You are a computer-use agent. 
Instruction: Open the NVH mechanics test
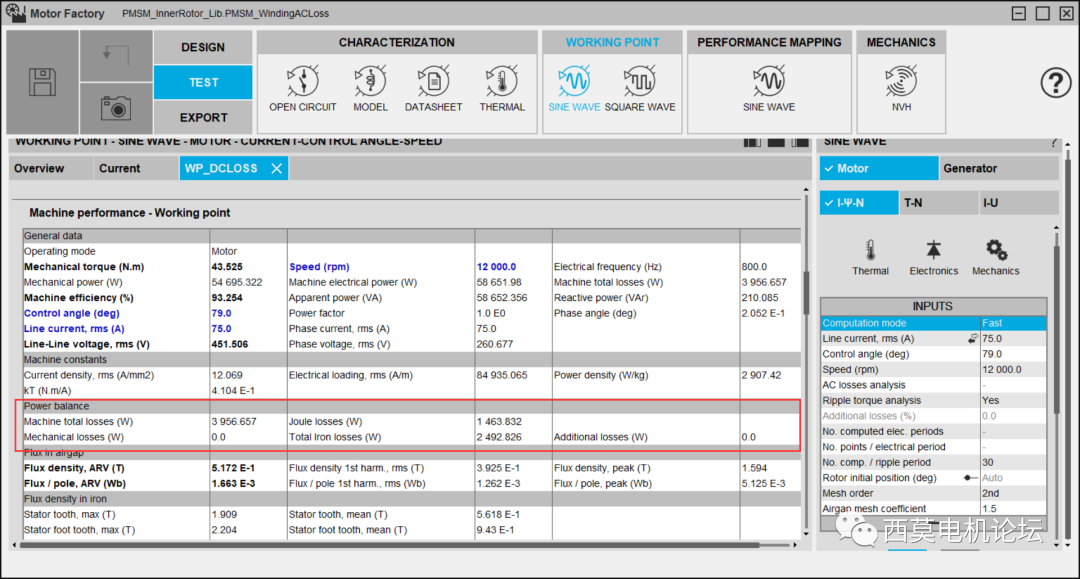901,87
